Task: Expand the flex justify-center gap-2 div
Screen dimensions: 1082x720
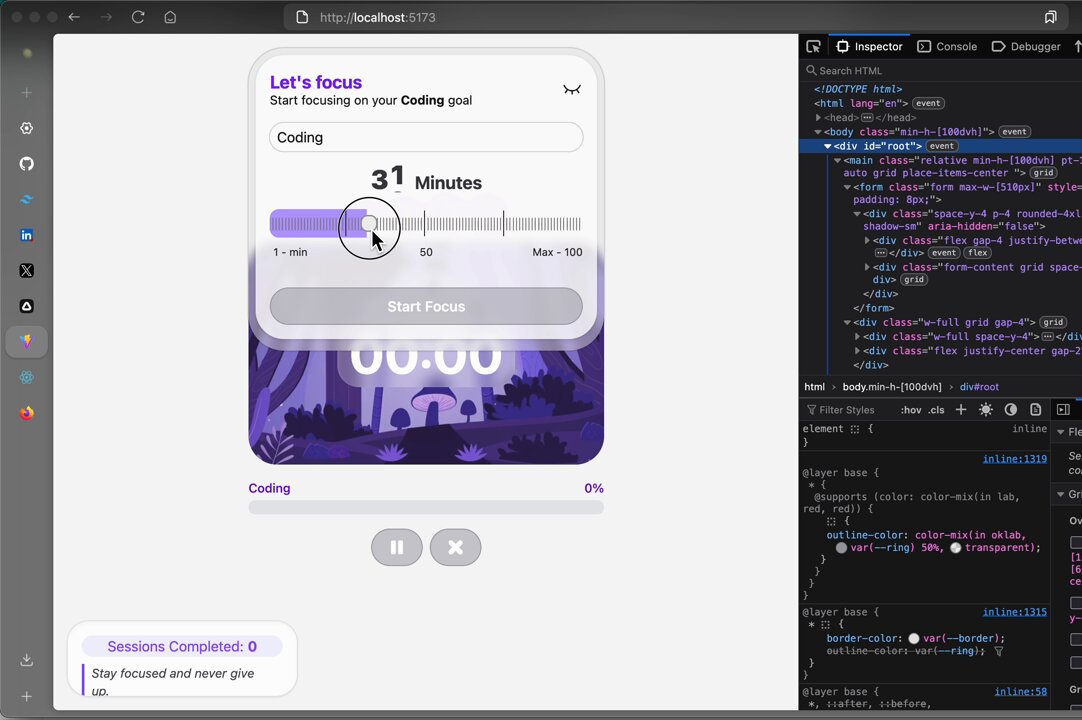Action: [x=857, y=351]
